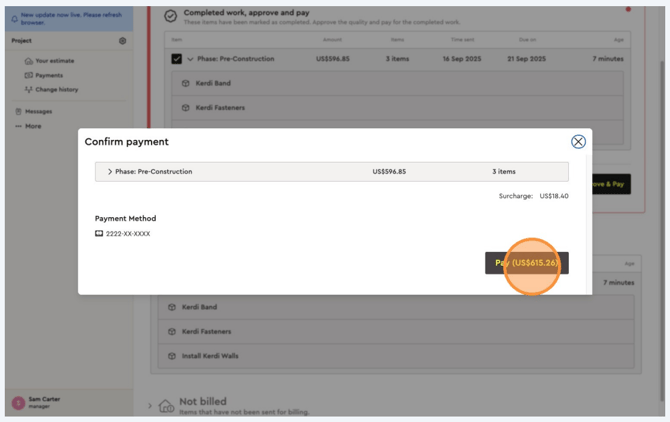Viewport: 670px width, 422px height.
Task: Click the Pay (US$615.26) button
Action: tap(526, 263)
